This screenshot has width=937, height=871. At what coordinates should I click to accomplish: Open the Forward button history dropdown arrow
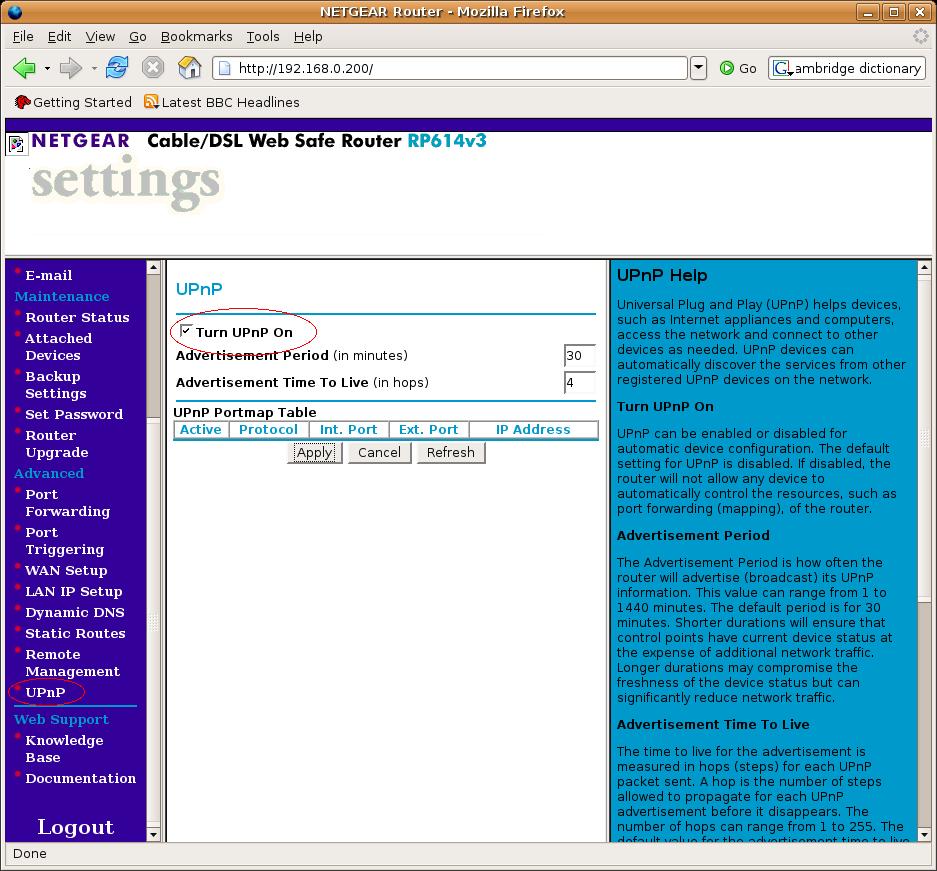coord(94,68)
